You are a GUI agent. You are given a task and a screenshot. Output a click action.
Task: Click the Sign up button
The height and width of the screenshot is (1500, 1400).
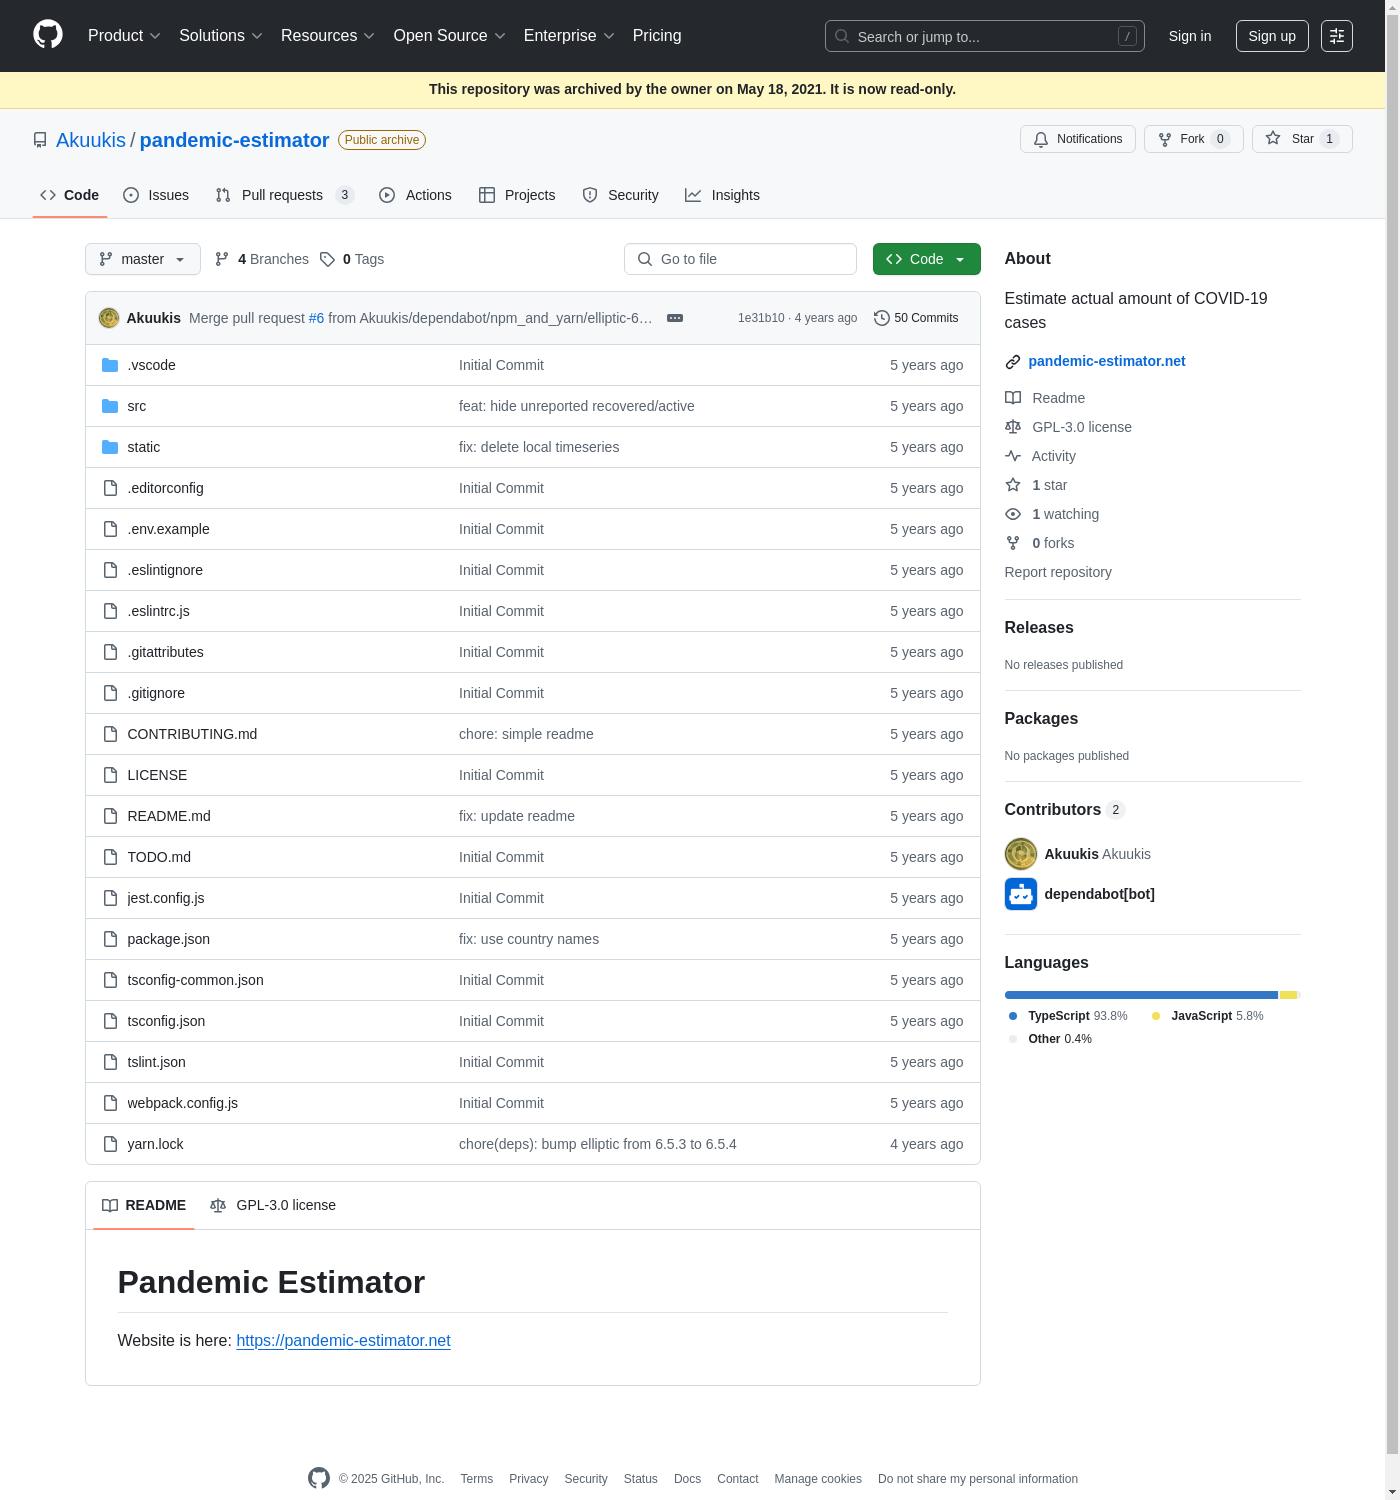[1271, 36]
